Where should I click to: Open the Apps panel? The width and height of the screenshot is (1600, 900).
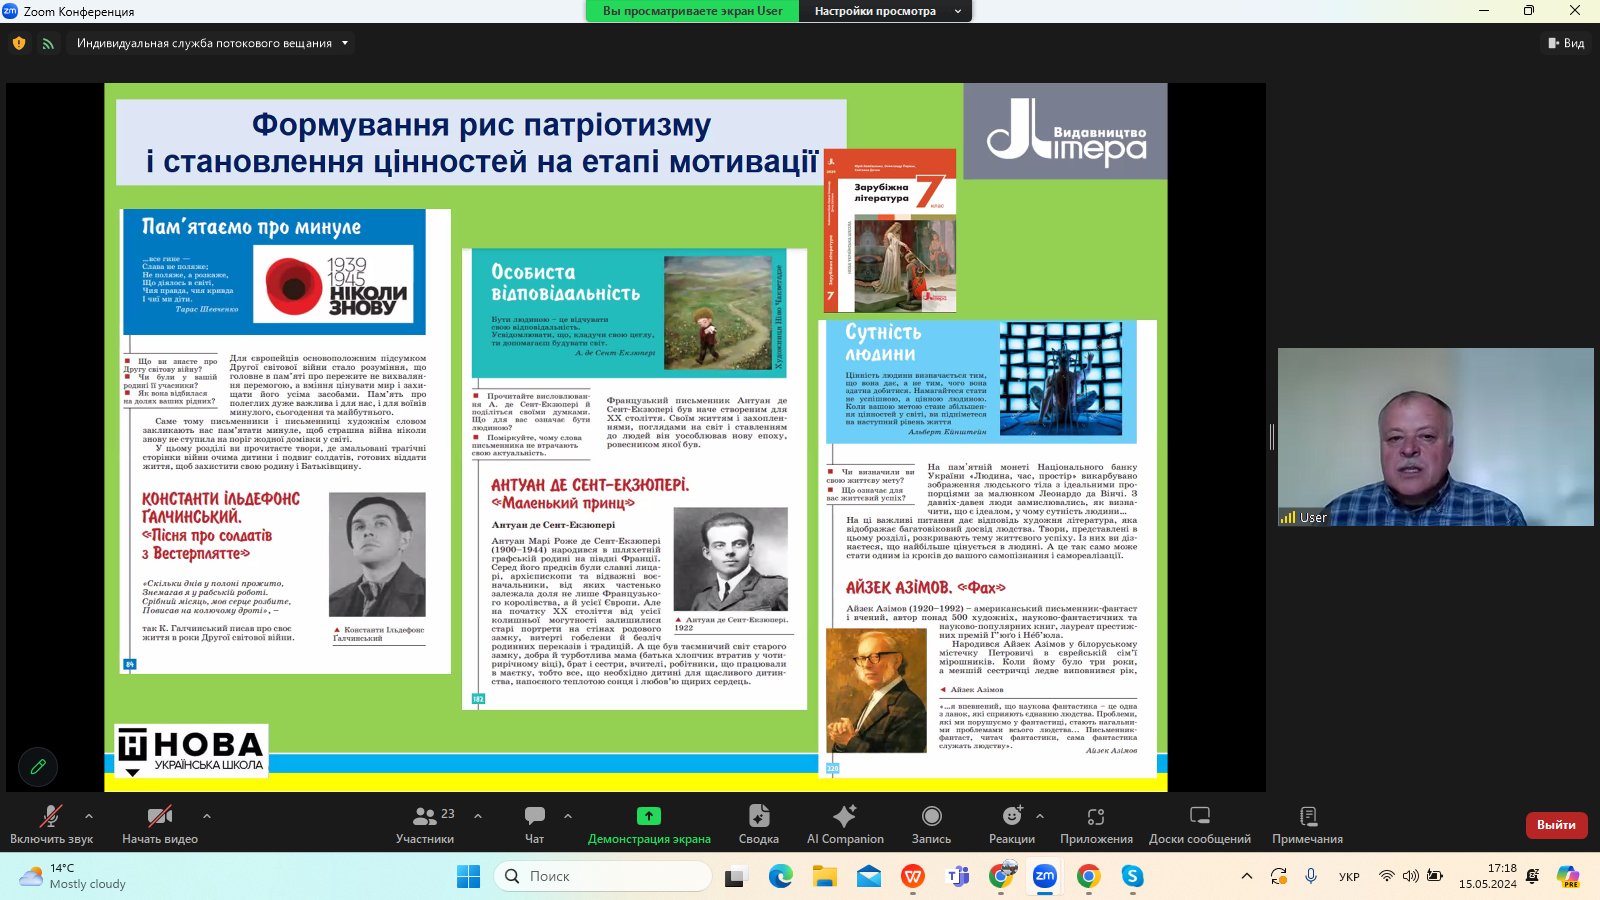click(x=1096, y=824)
